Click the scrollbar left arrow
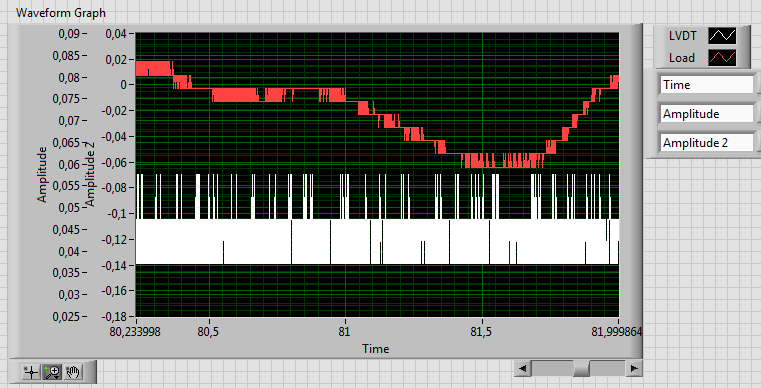The height and width of the screenshot is (388, 761). [x=522, y=369]
